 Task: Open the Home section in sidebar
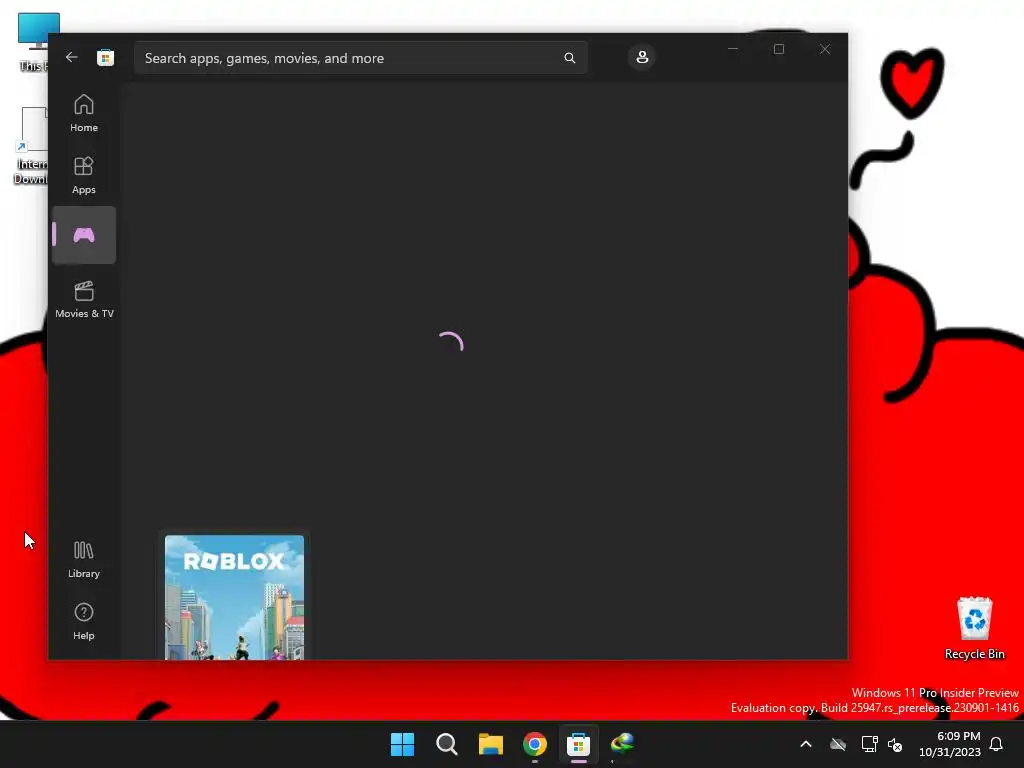[x=84, y=114]
